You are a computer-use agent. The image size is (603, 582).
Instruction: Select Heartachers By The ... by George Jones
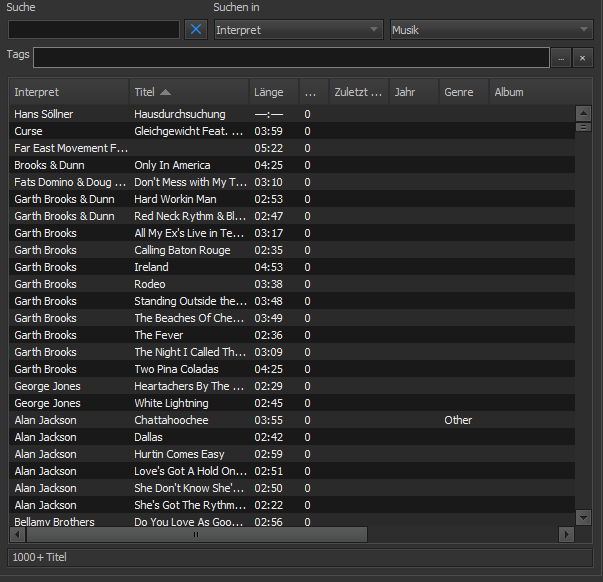[x=292, y=386]
